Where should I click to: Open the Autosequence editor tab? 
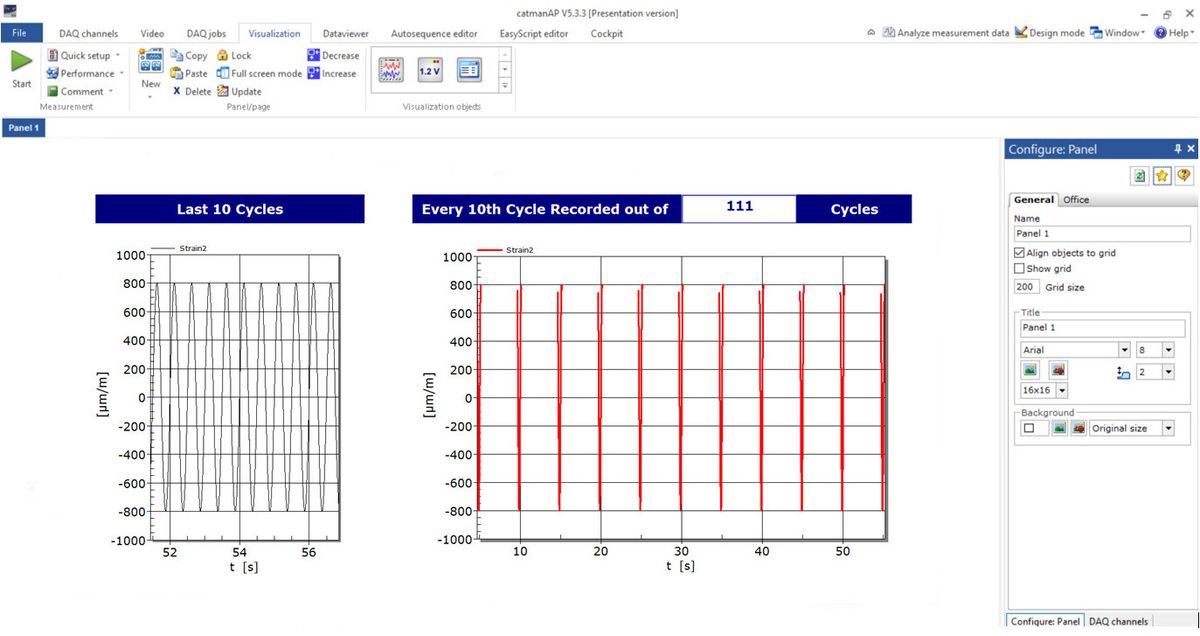pyautogui.click(x=434, y=33)
